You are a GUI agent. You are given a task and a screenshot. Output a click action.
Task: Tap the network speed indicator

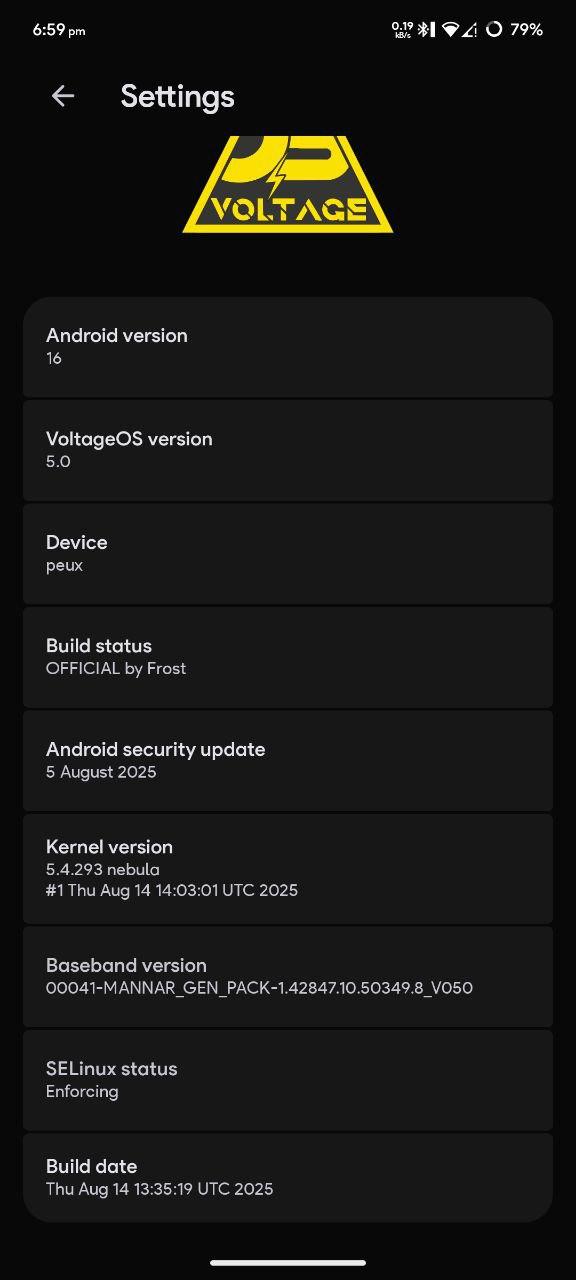coord(403,30)
